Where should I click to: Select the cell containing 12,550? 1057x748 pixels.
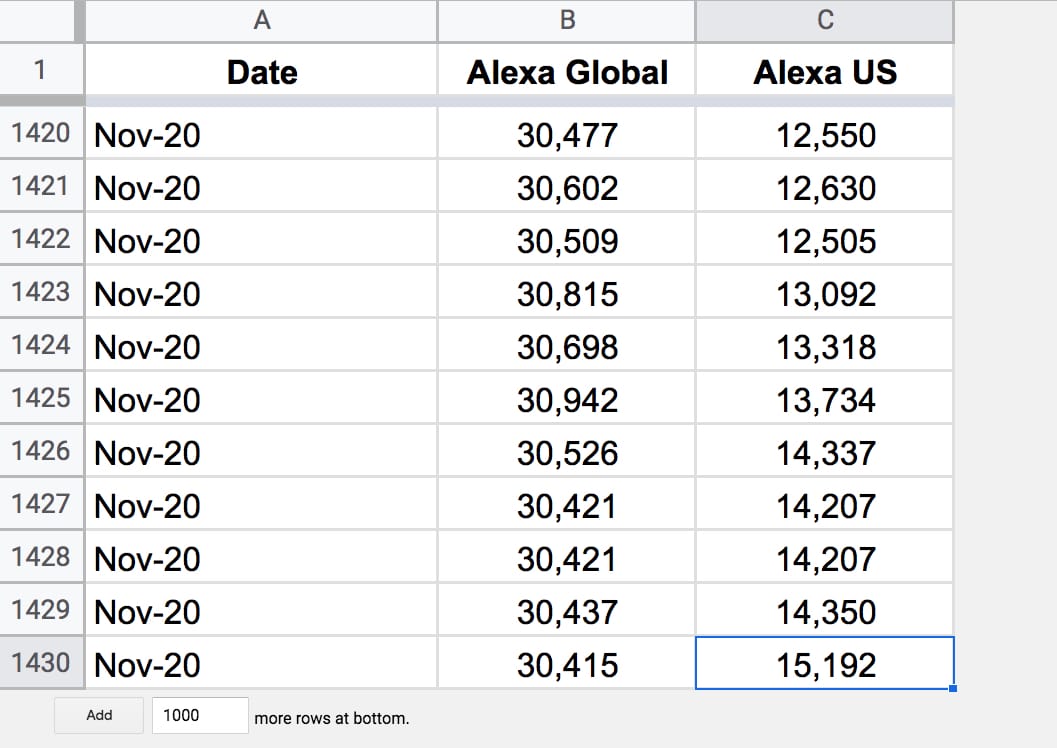pos(824,133)
